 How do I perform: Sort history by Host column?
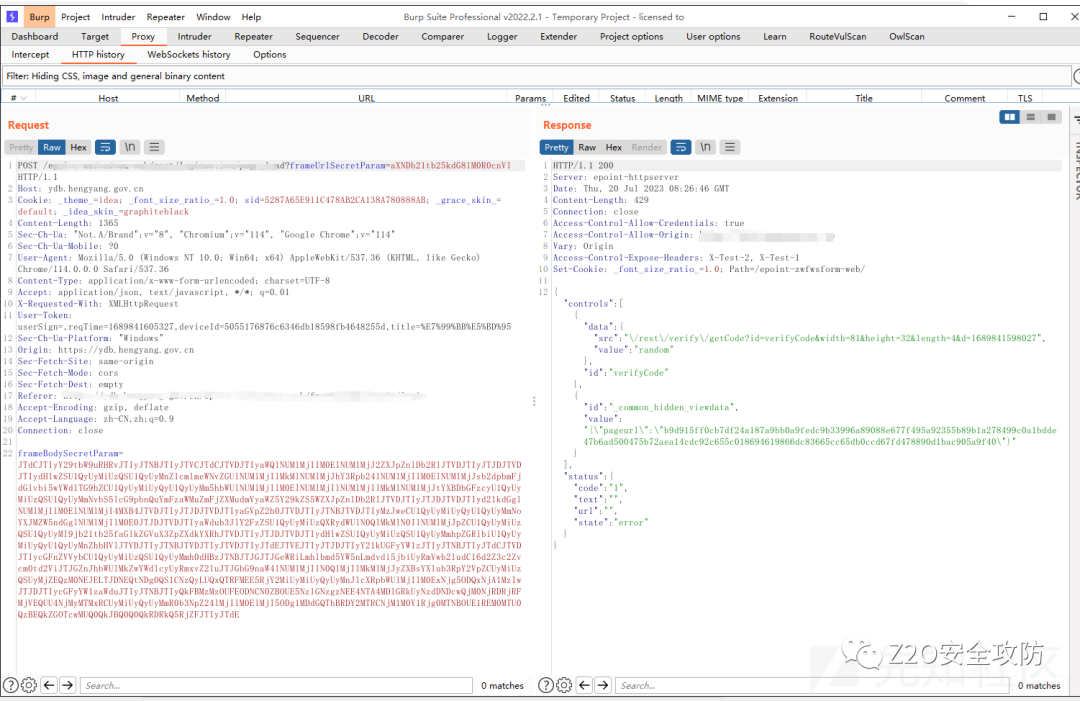108,98
